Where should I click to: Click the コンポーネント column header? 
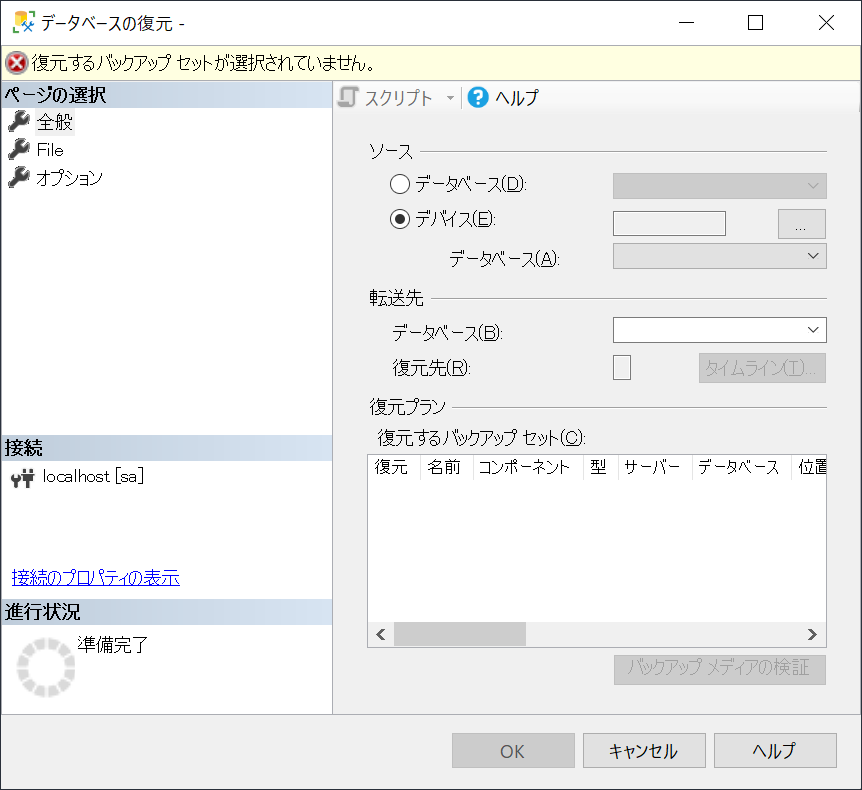pos(528,467)
